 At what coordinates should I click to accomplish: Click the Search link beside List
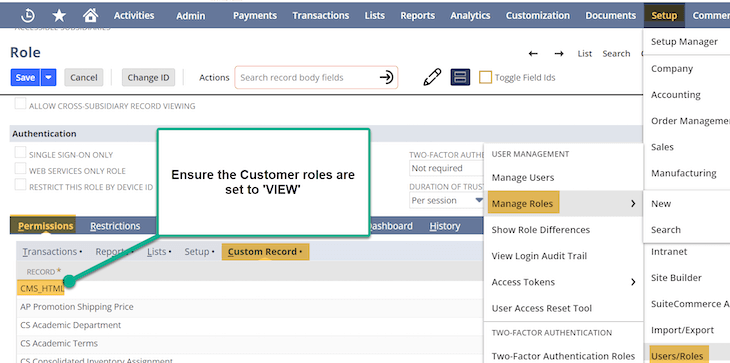tap(616, 54)
